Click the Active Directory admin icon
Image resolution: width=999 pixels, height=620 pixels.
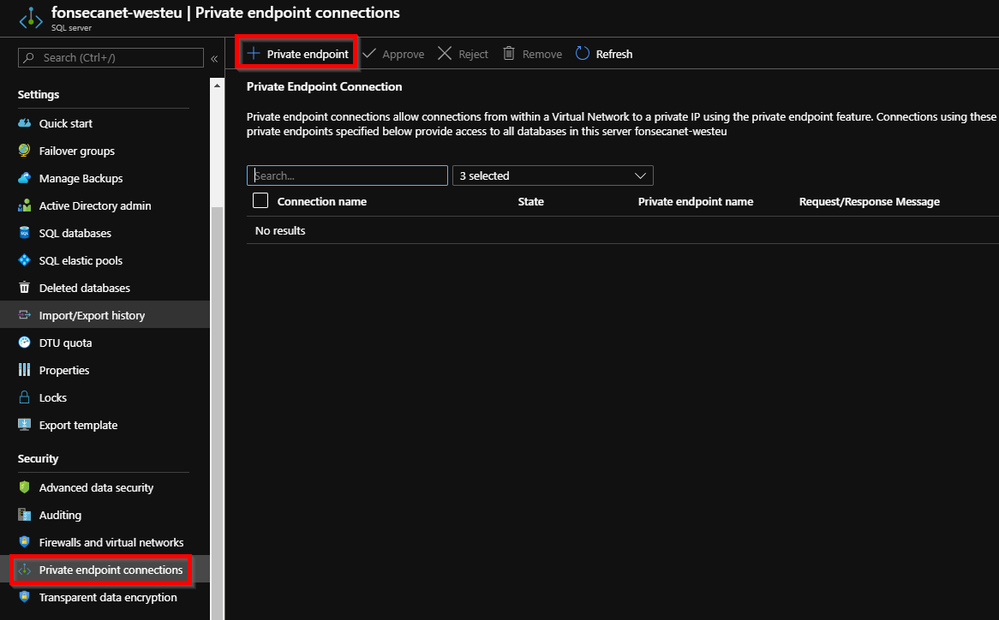(x=24, y=205)
